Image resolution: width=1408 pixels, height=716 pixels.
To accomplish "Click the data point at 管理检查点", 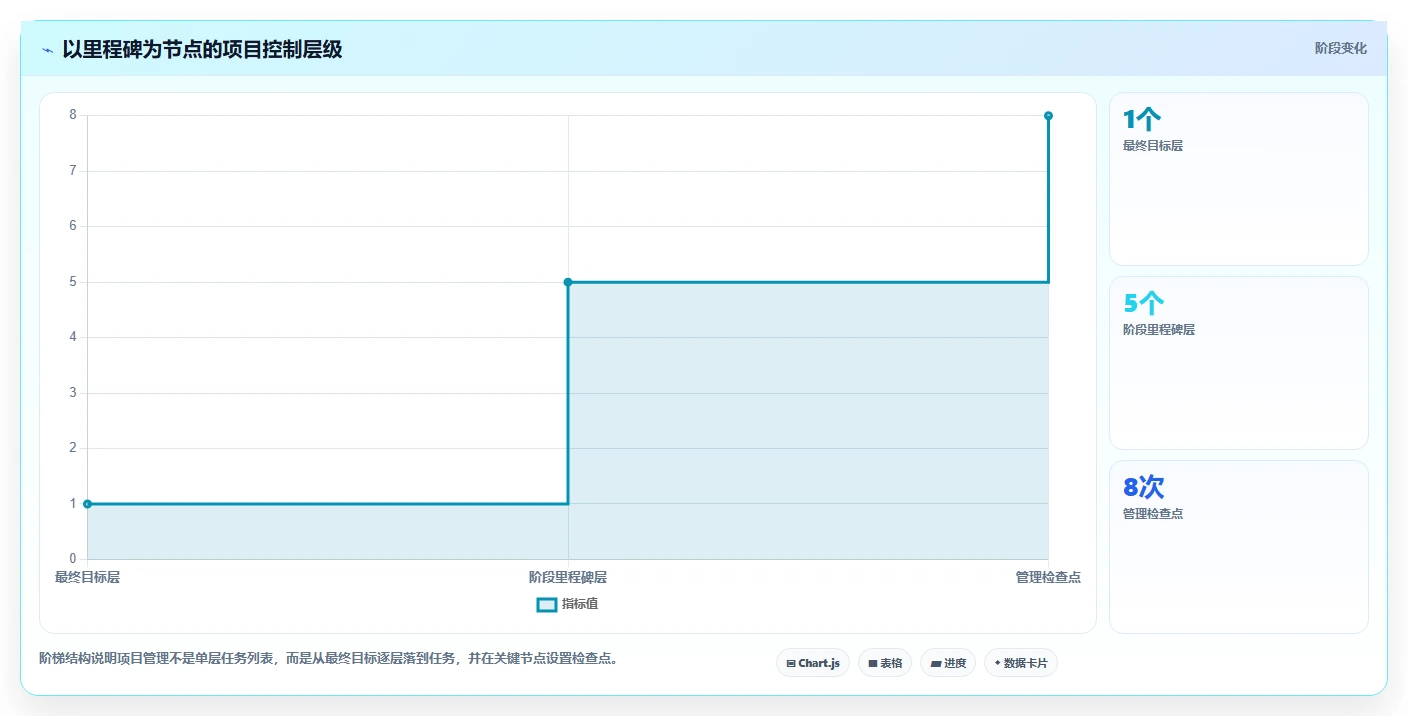I will coord(1048,116).
